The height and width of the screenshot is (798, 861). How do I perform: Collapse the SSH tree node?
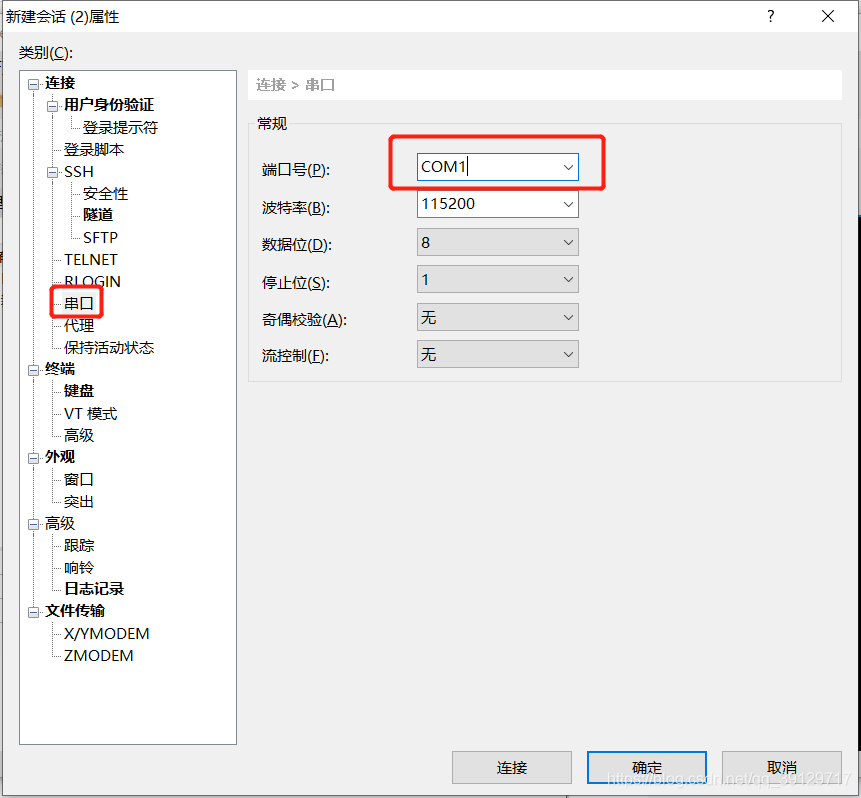pos(52,172)
